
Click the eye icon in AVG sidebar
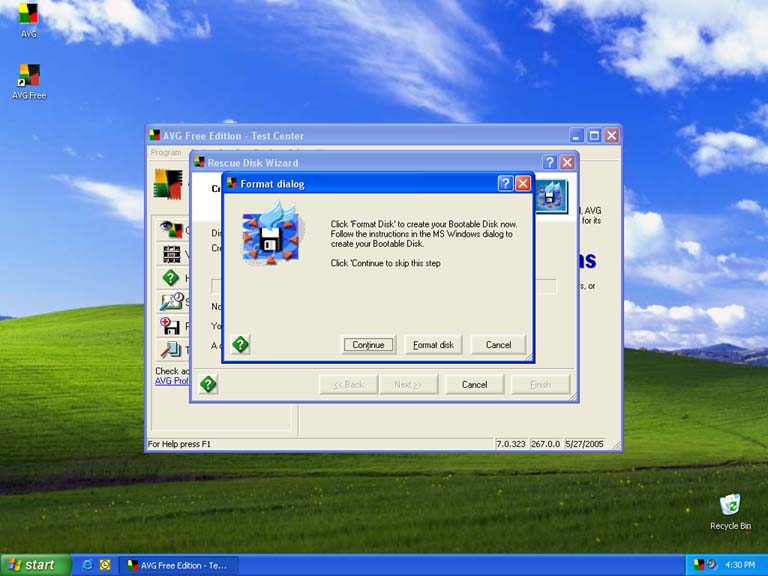coord(171,230)
